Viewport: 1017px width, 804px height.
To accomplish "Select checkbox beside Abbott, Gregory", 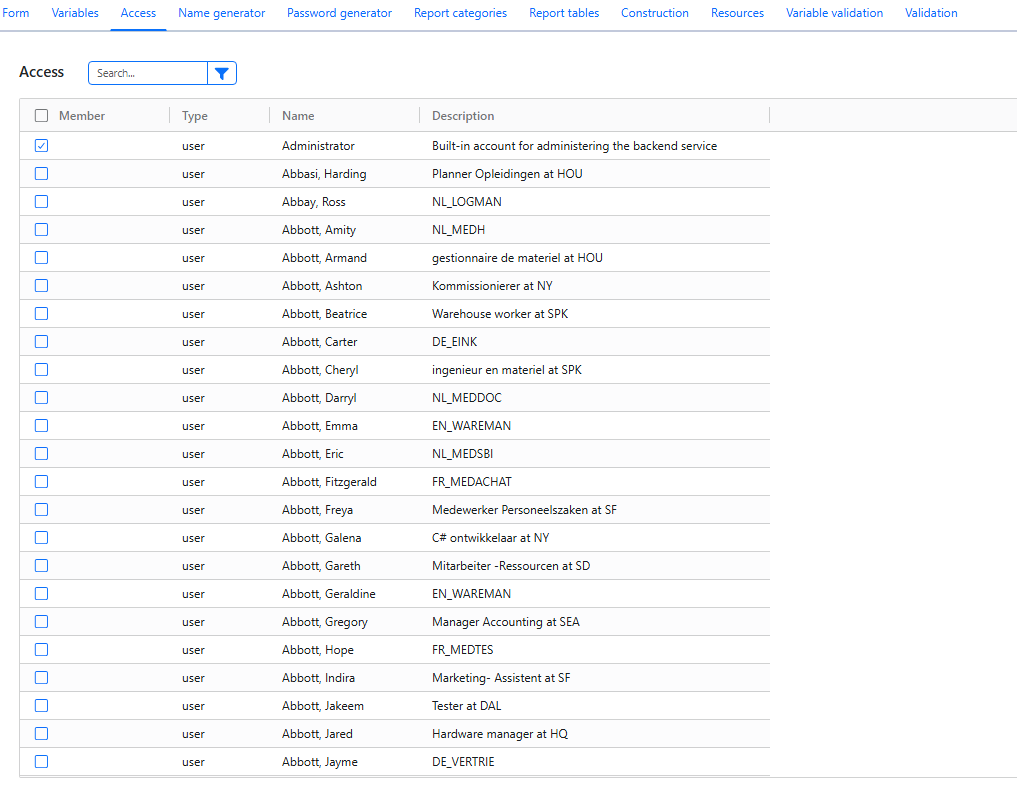I will (x=42, y=622).
